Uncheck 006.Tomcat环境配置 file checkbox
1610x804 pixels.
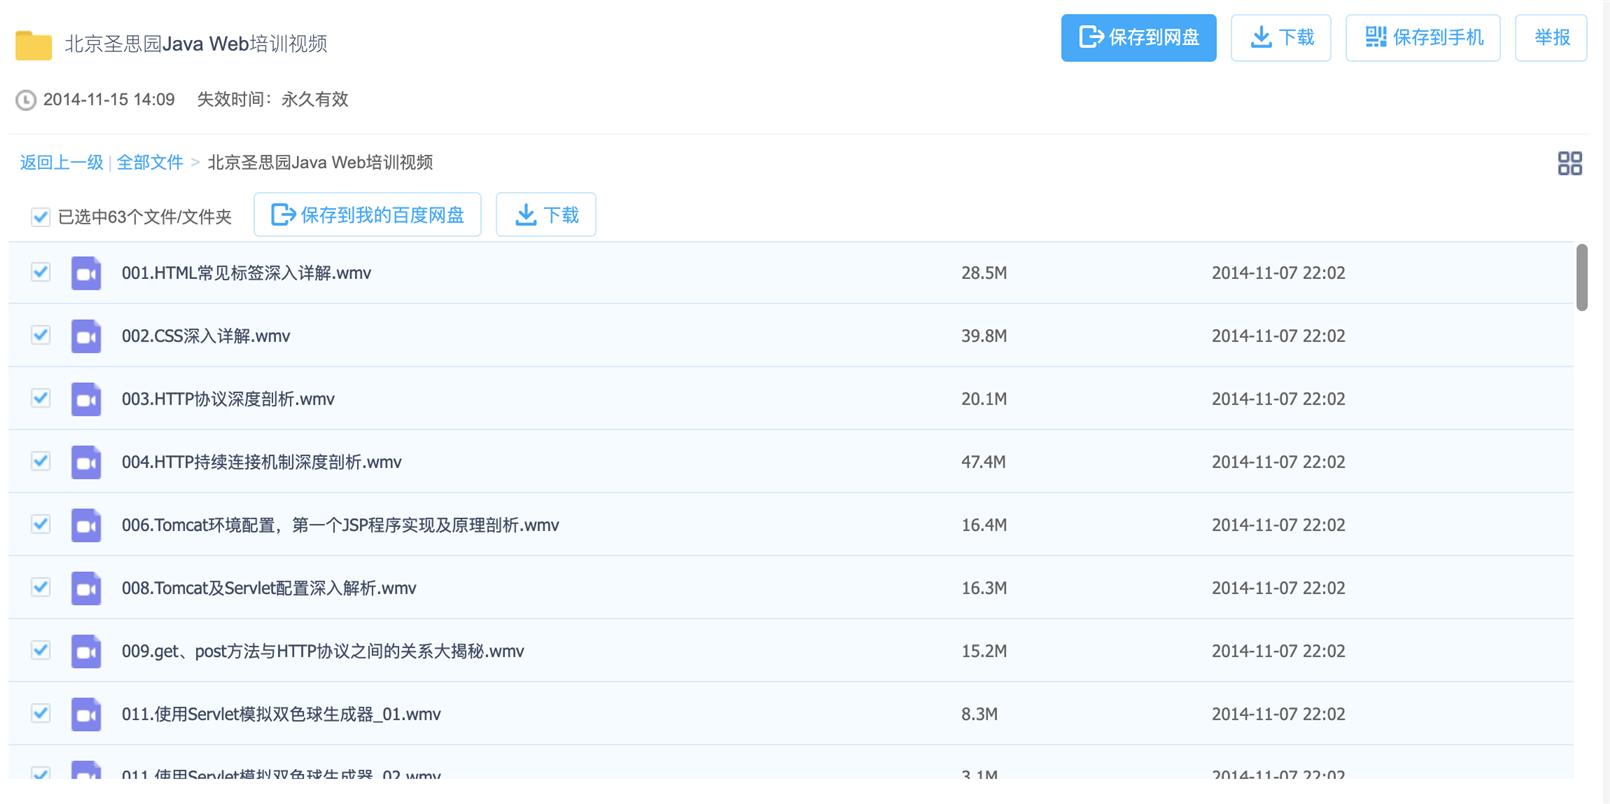(40, 524)
